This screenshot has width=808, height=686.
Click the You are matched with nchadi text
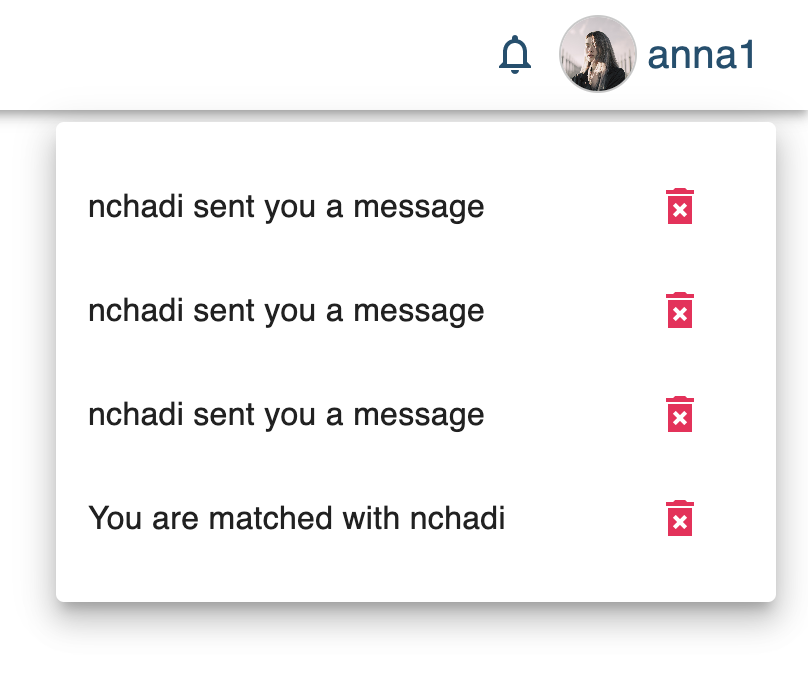coord(297,519)
